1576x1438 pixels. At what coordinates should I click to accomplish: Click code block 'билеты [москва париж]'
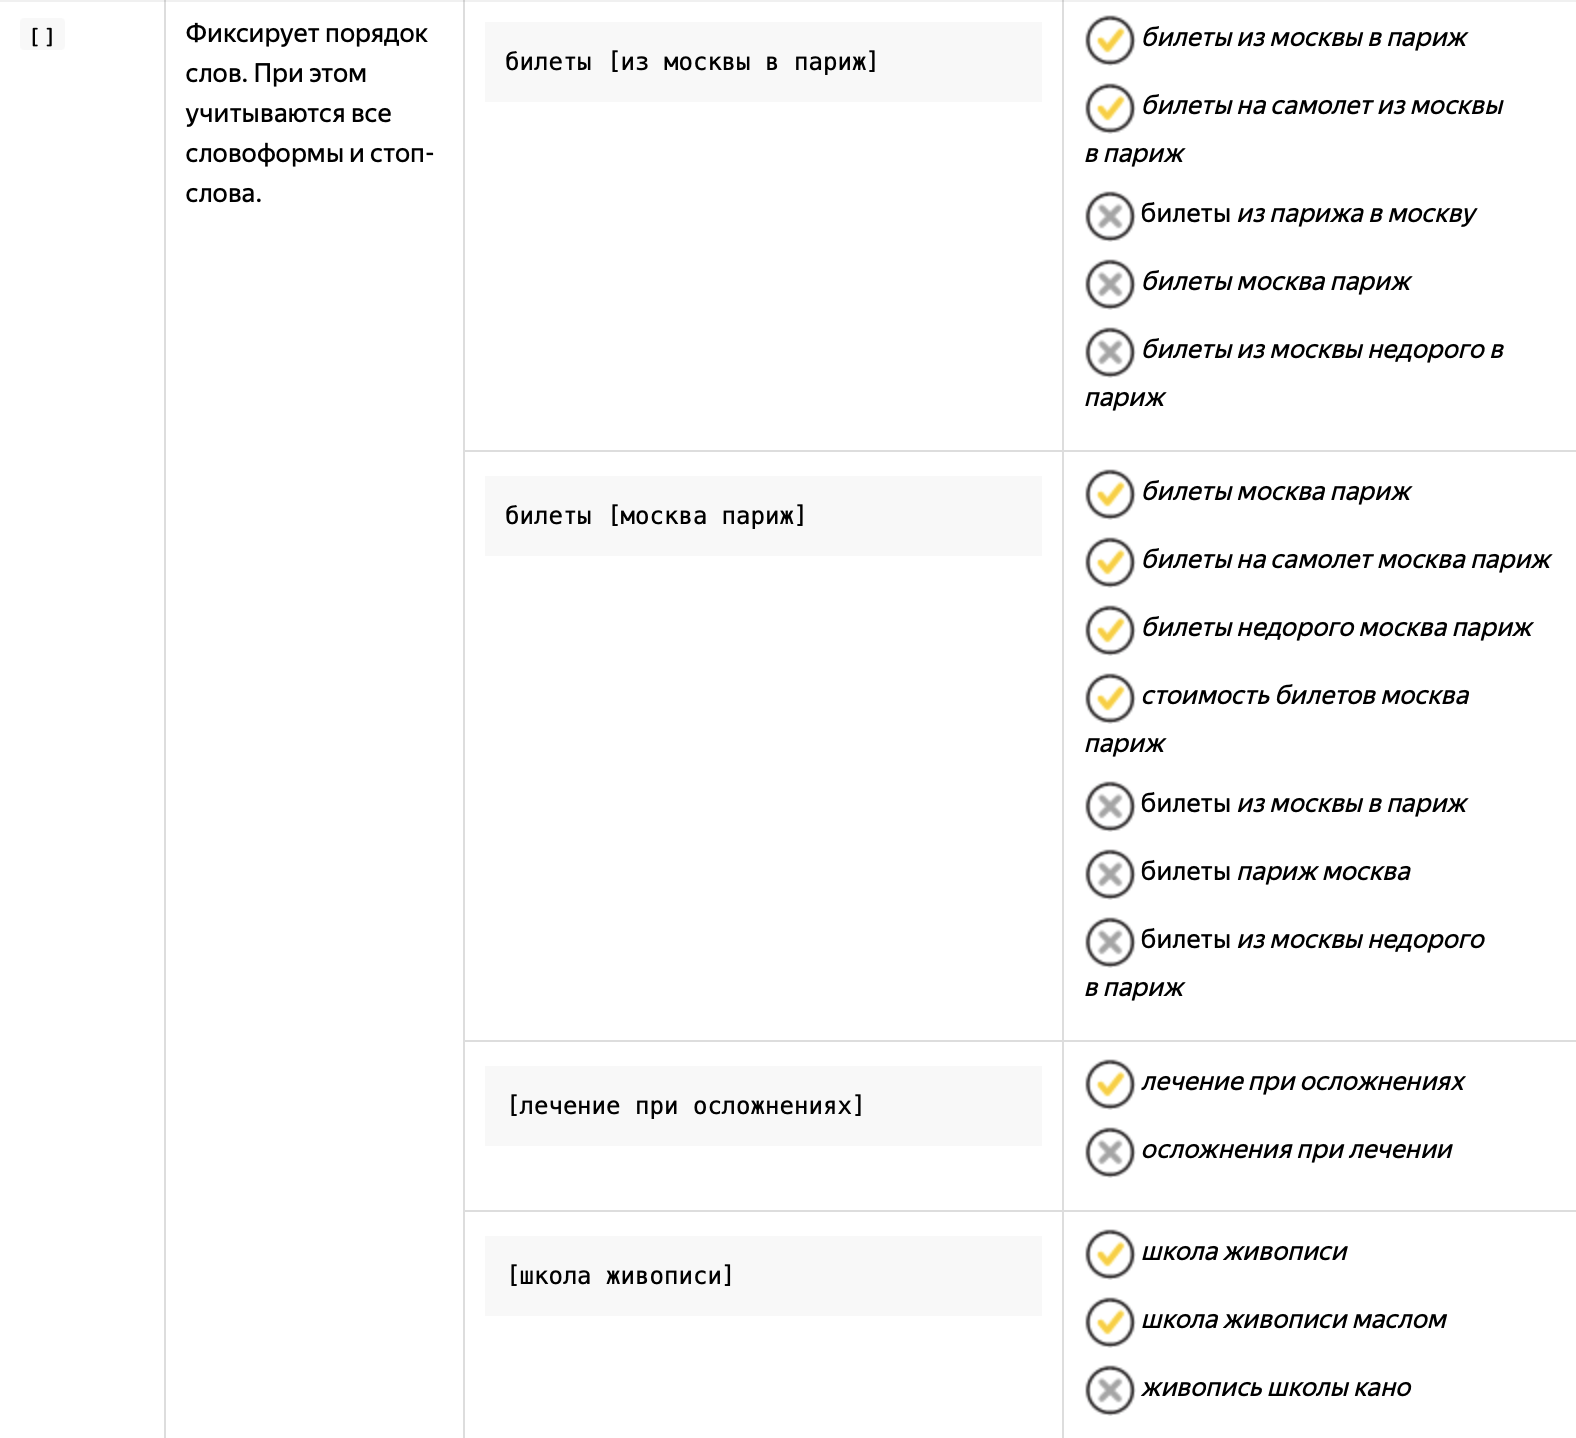coord(763,516)
